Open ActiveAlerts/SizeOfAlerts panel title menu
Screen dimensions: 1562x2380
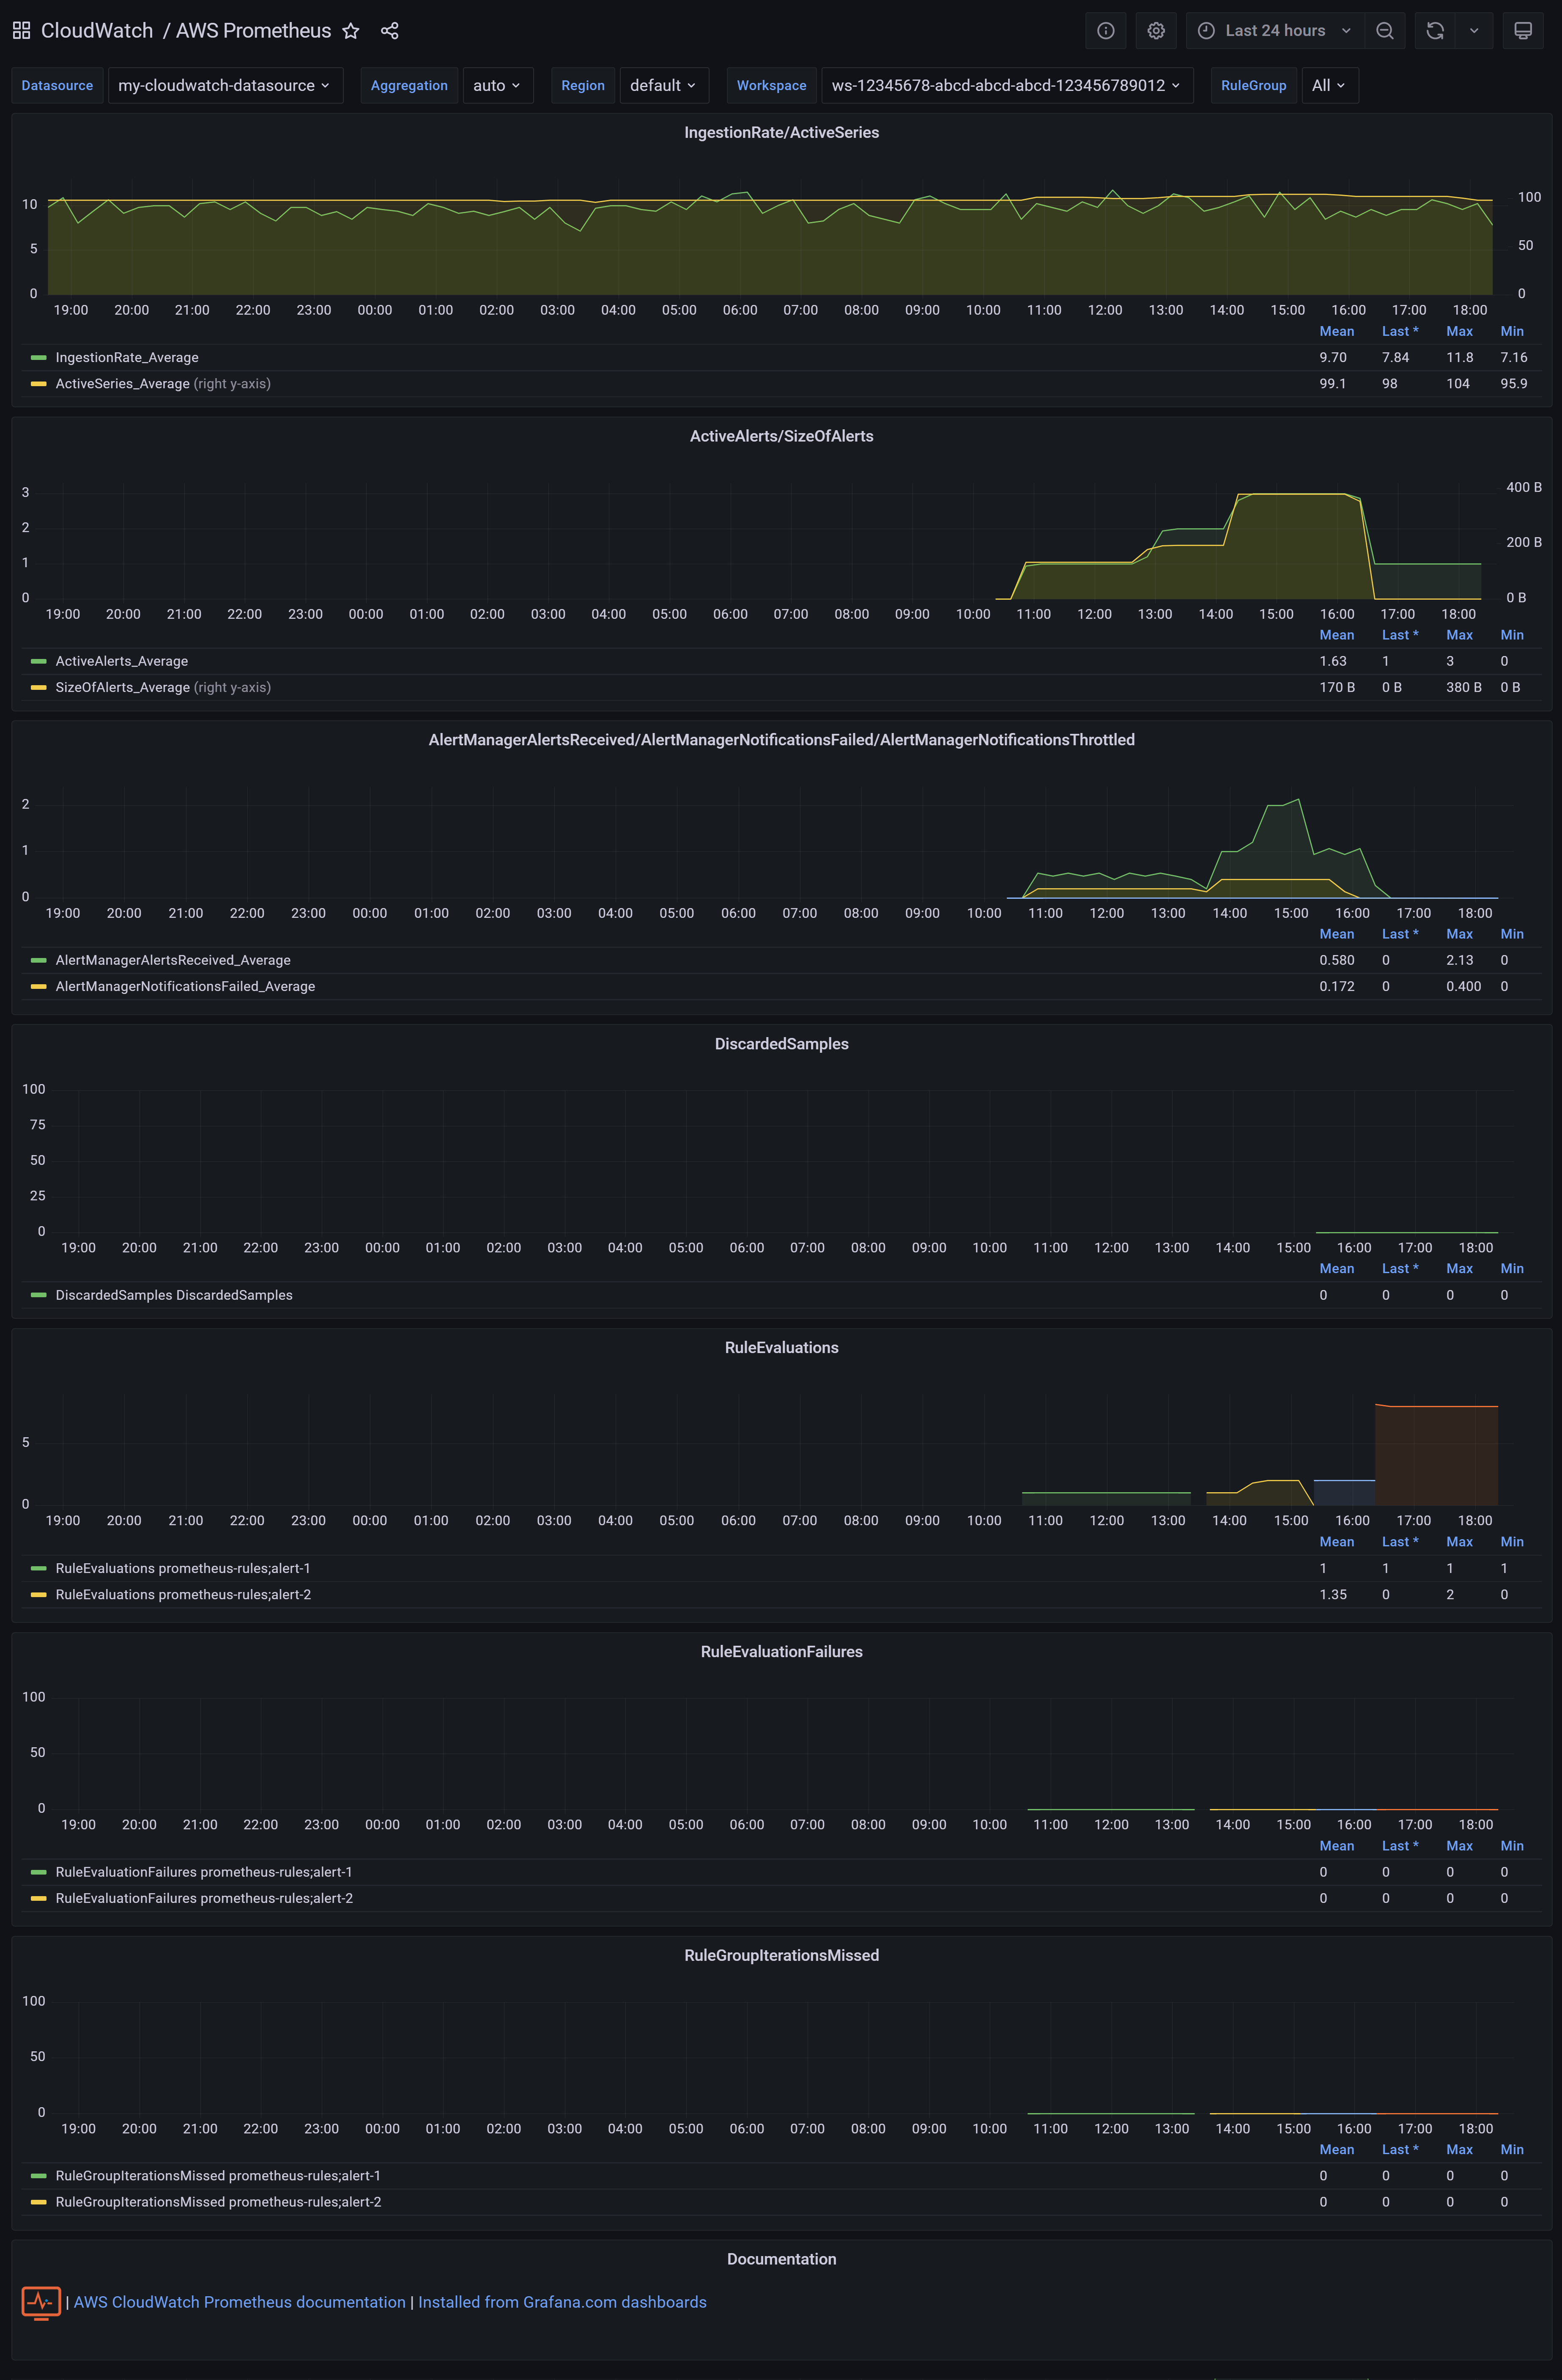click(x=781, y=436)
